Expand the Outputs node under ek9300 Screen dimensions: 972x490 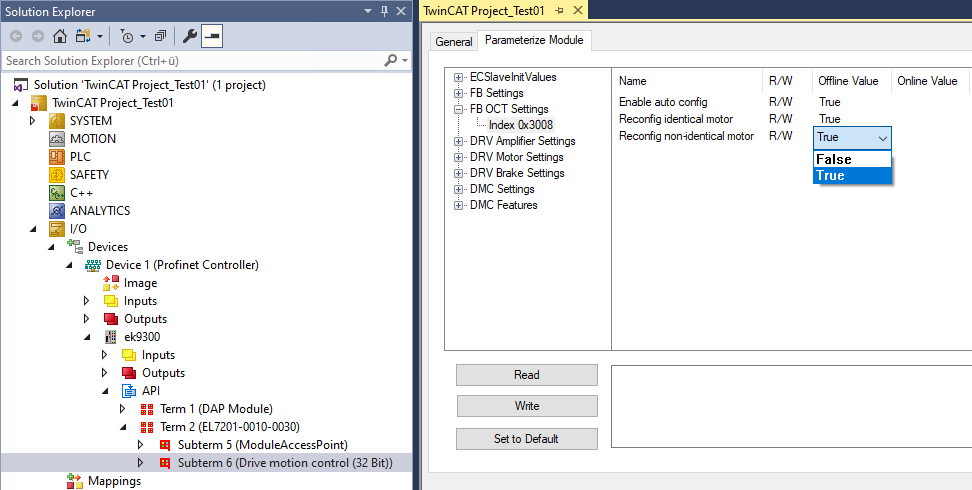[x=105, y=373]
